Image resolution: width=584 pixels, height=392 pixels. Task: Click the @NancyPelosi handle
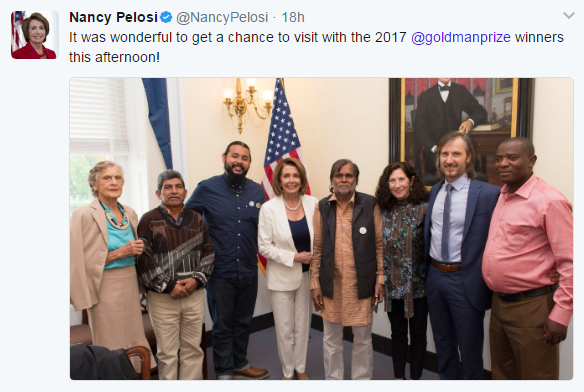[x=222, y=17]
